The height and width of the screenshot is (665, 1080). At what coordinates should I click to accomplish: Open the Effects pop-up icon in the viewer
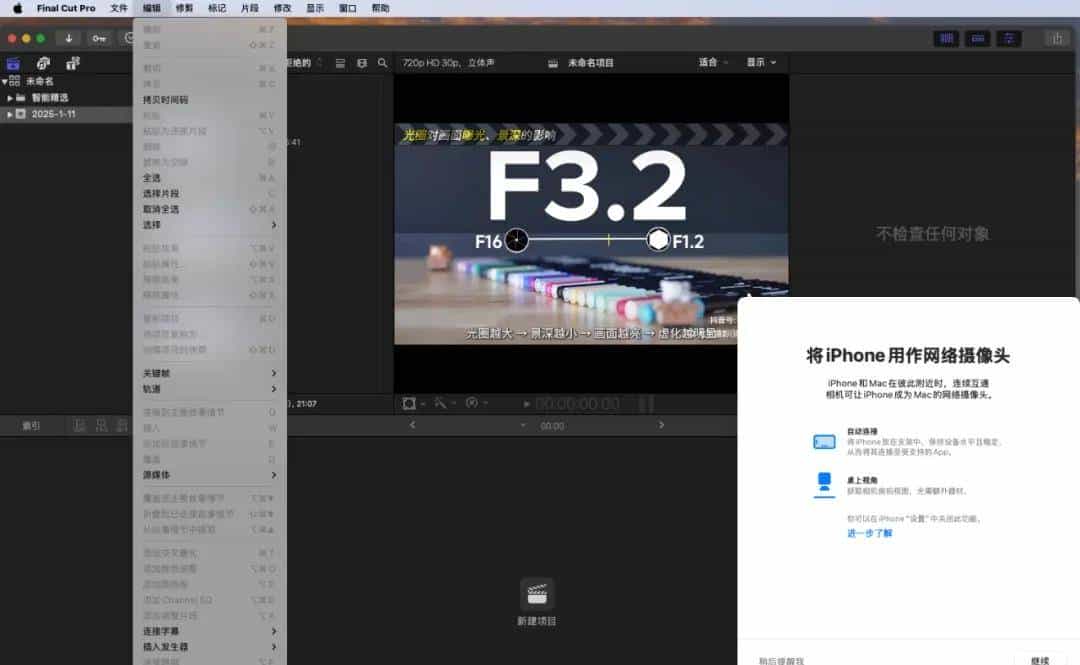(470, 404)
